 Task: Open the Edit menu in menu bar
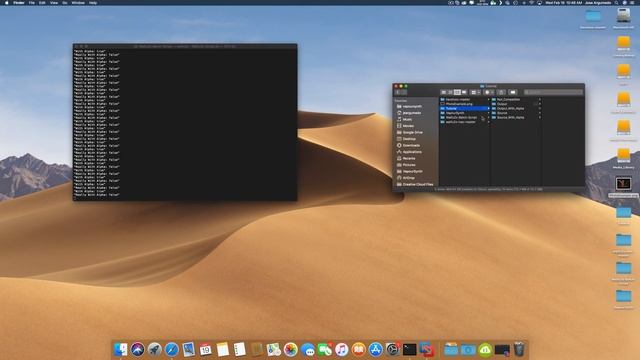[x=42, y=2]
